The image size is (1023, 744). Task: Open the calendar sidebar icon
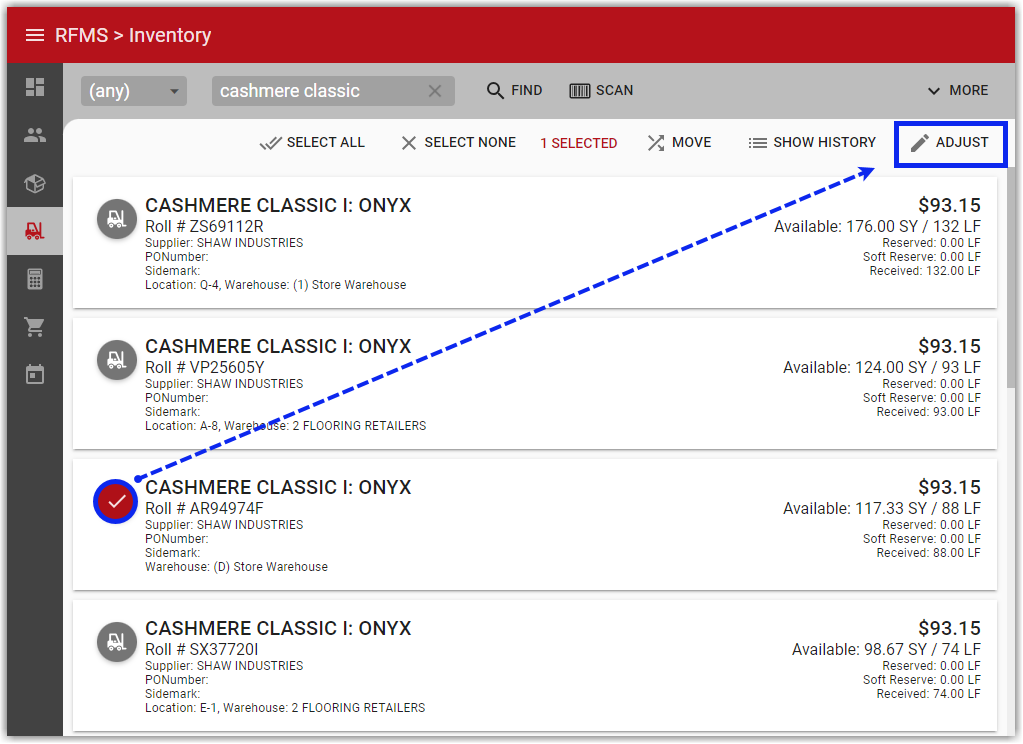[x=35, y=375]
